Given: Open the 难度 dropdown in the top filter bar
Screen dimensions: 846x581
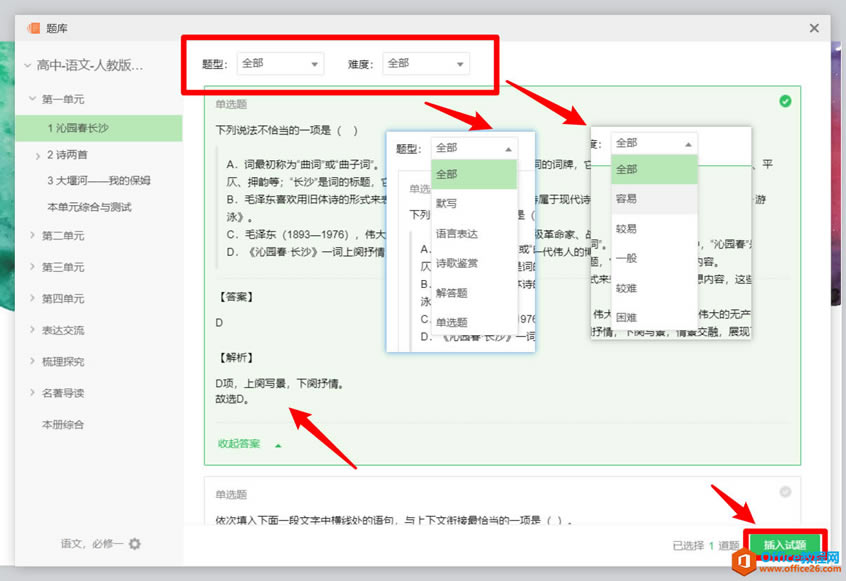Looking at the screenshot, I should [x=426, y=64].
